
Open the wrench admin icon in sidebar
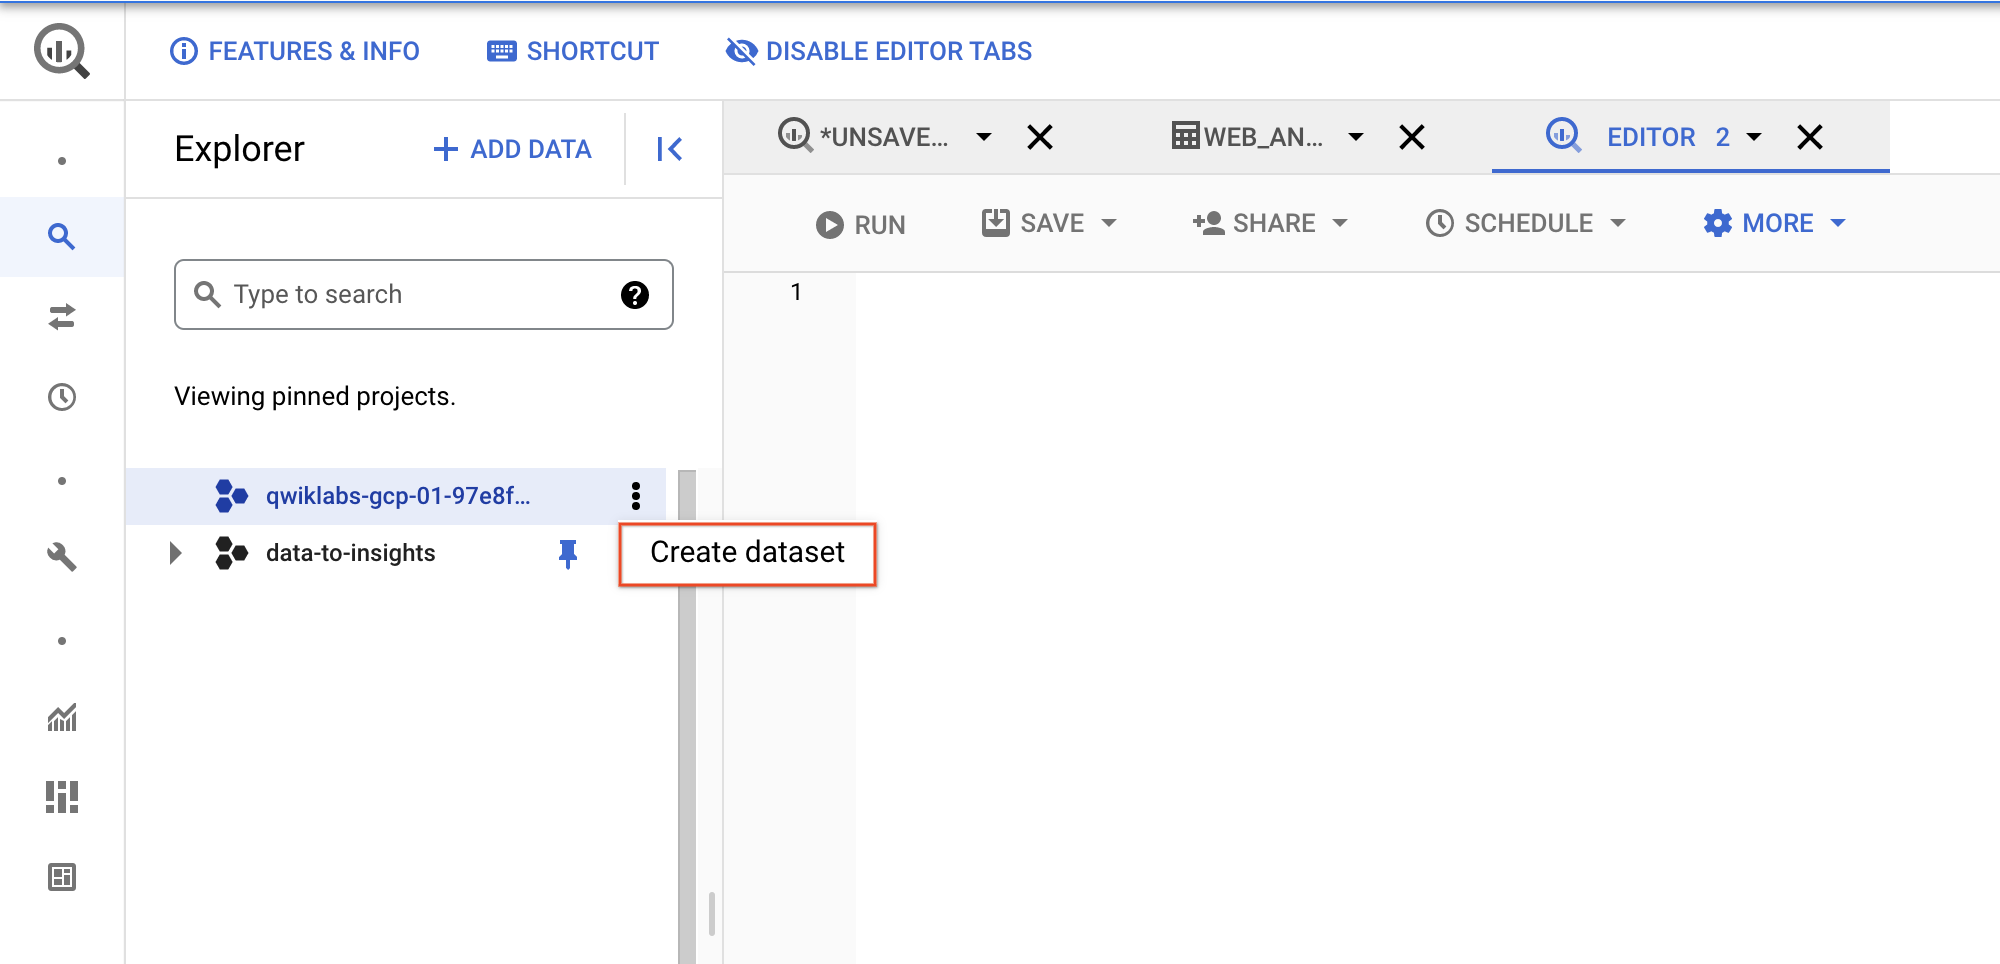[x=62, y=557]
